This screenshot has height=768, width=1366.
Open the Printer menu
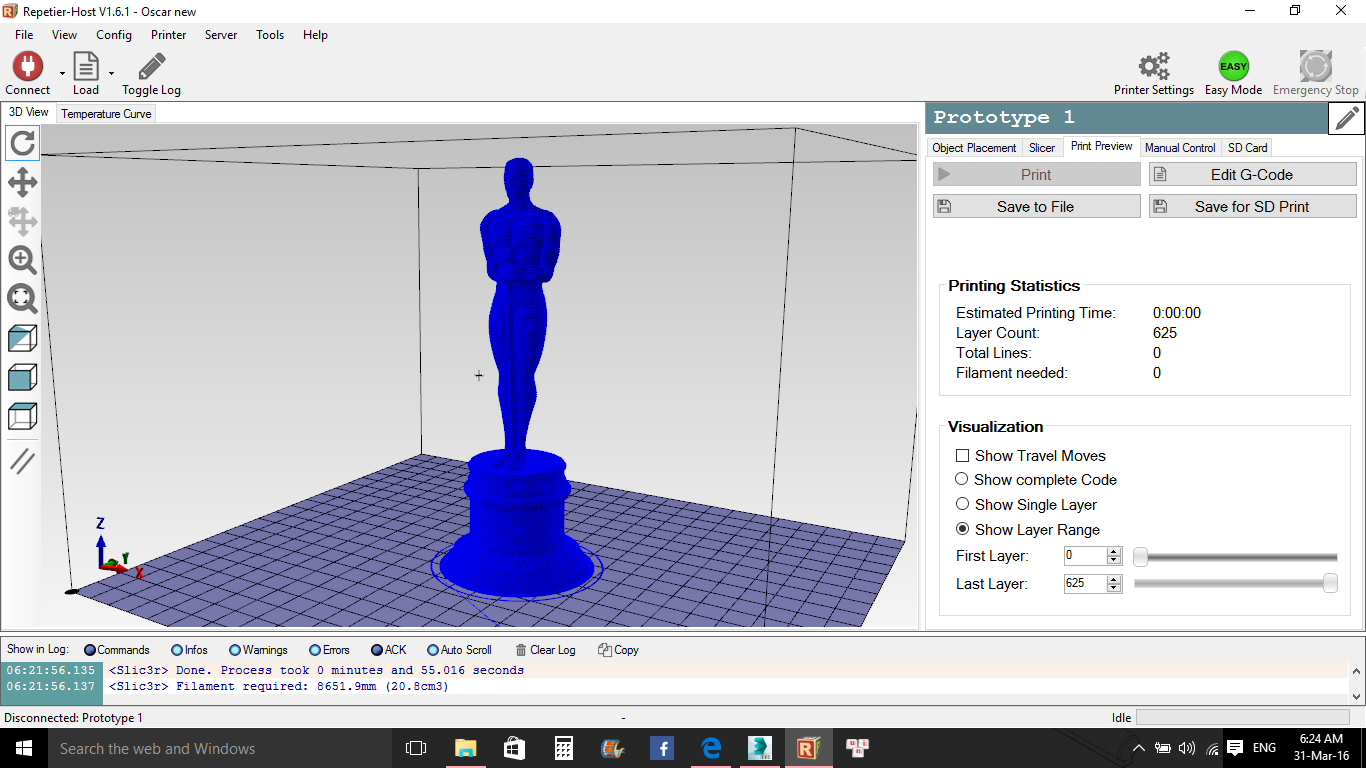[169, 35]
